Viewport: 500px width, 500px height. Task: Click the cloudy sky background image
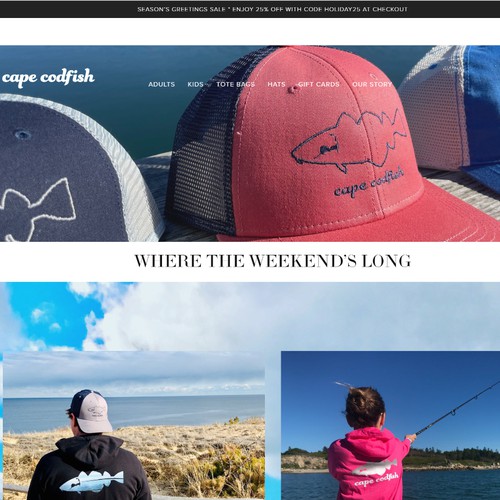(250, 315)
